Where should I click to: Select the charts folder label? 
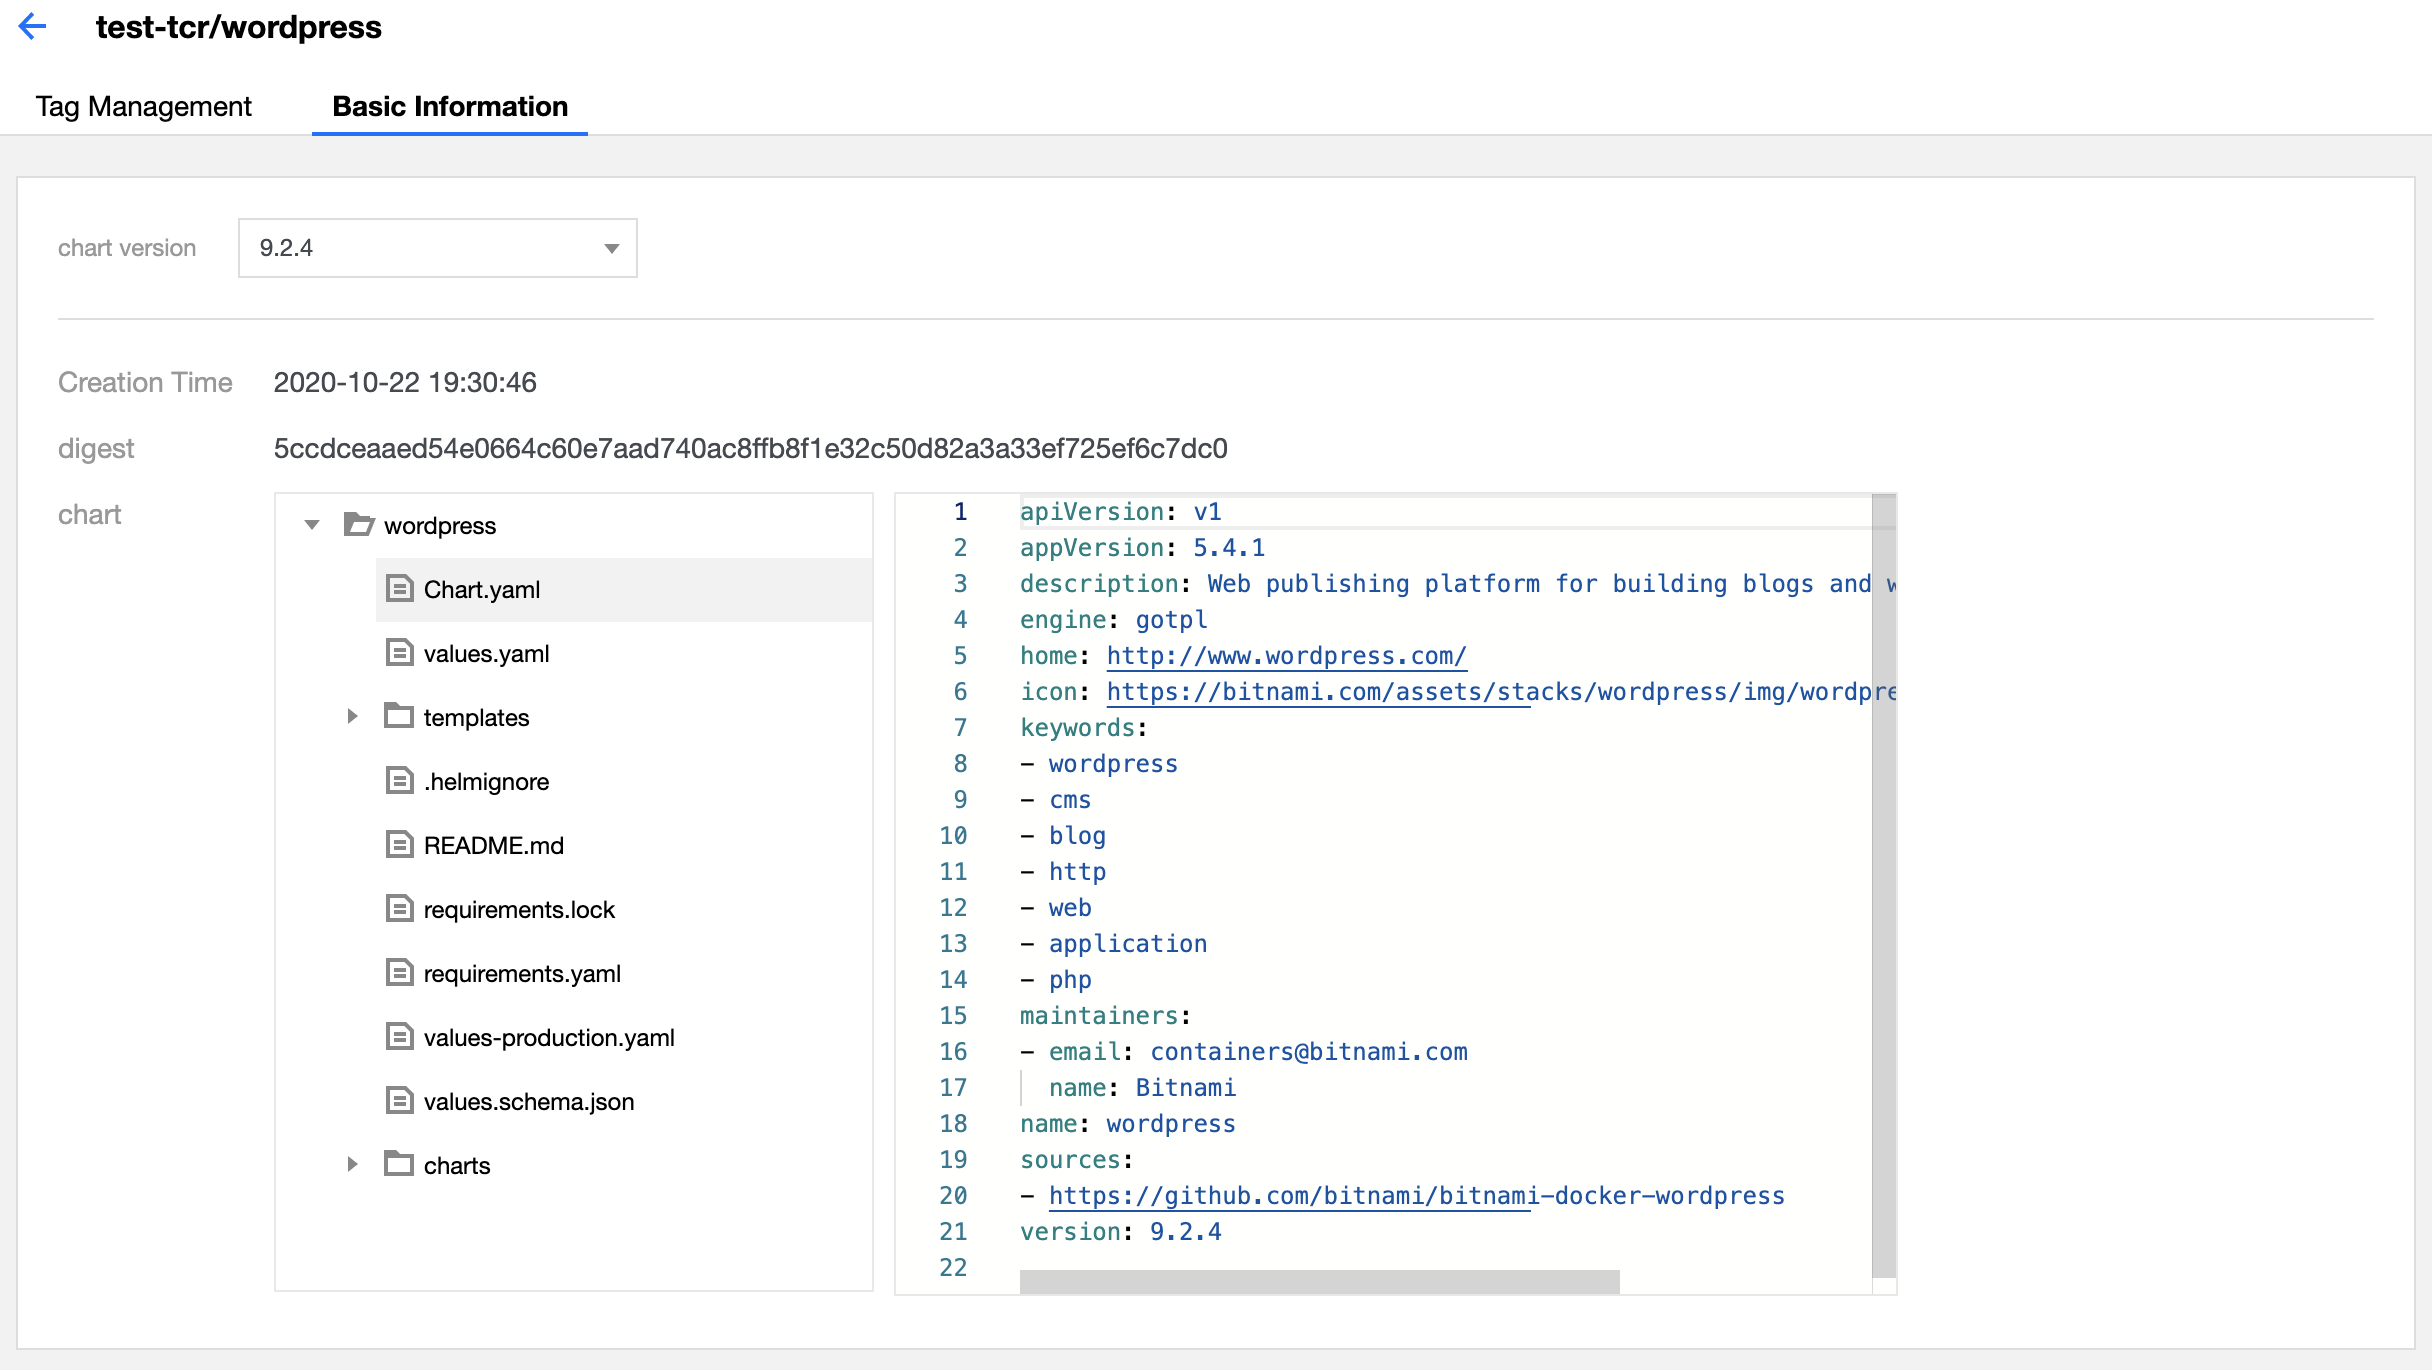coord(457,1166)
